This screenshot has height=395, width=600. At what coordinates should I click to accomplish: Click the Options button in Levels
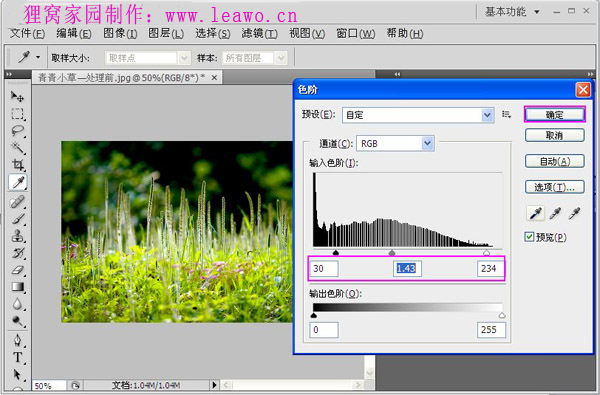[x=554, y=187]
